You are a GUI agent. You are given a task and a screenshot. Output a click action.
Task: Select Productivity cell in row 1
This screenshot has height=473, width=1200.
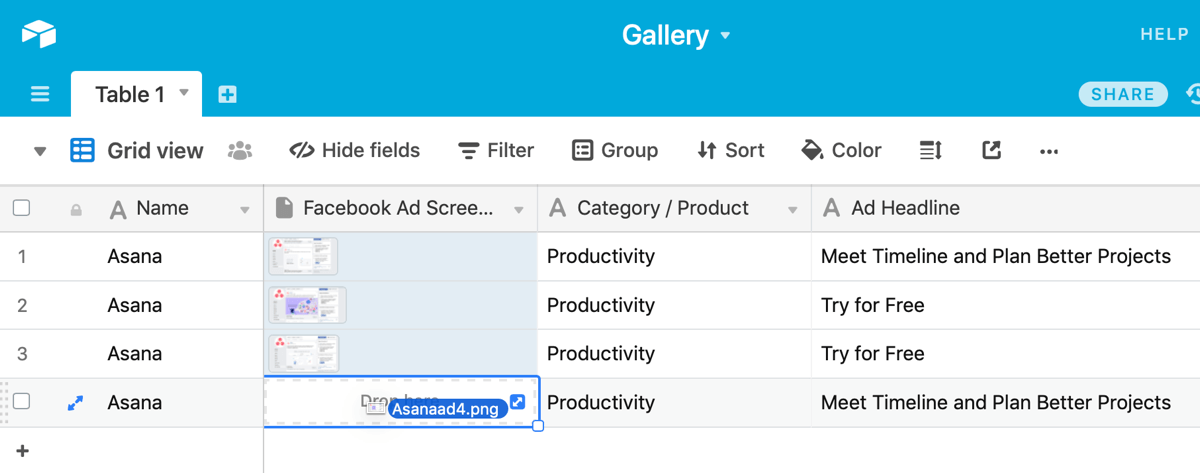tap(674, 256)
